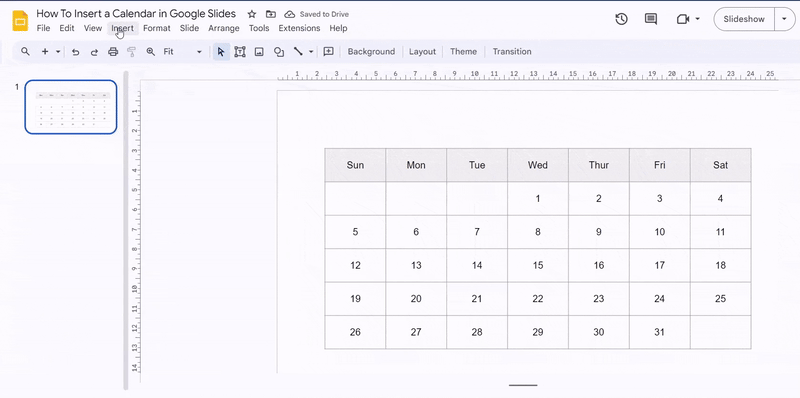Click the Wed header cell
Screen dimensions: 800x398
tap(538, 165)
